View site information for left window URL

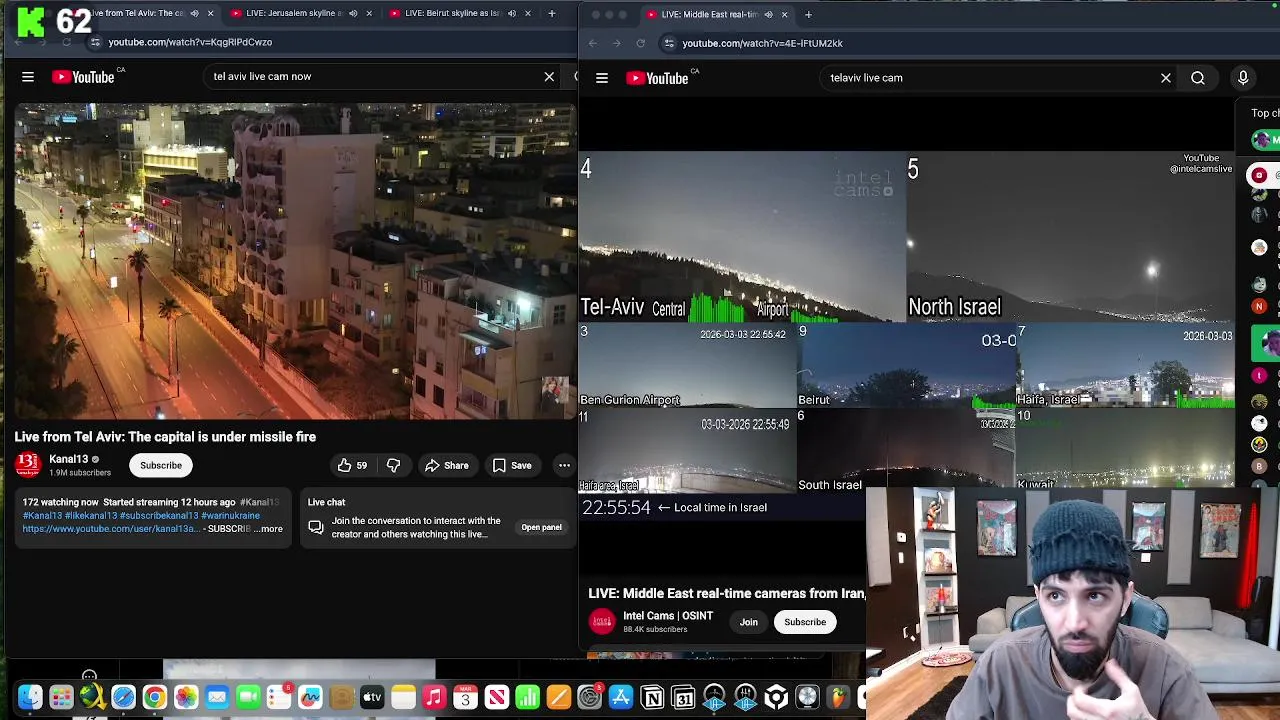(95, 42)
